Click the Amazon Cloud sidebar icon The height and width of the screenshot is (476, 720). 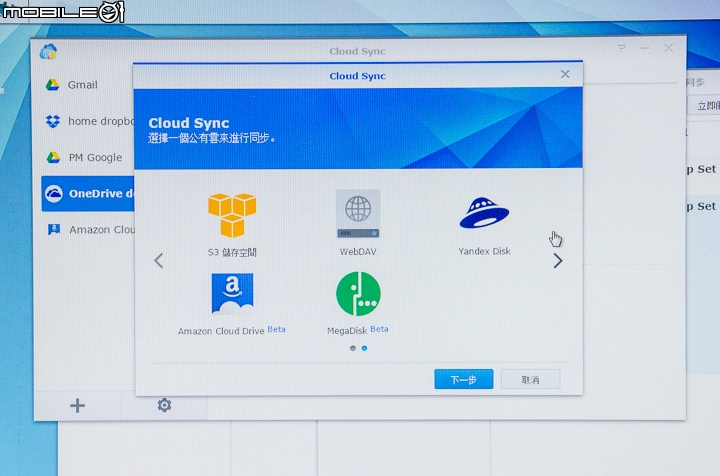tap(54, 230)
